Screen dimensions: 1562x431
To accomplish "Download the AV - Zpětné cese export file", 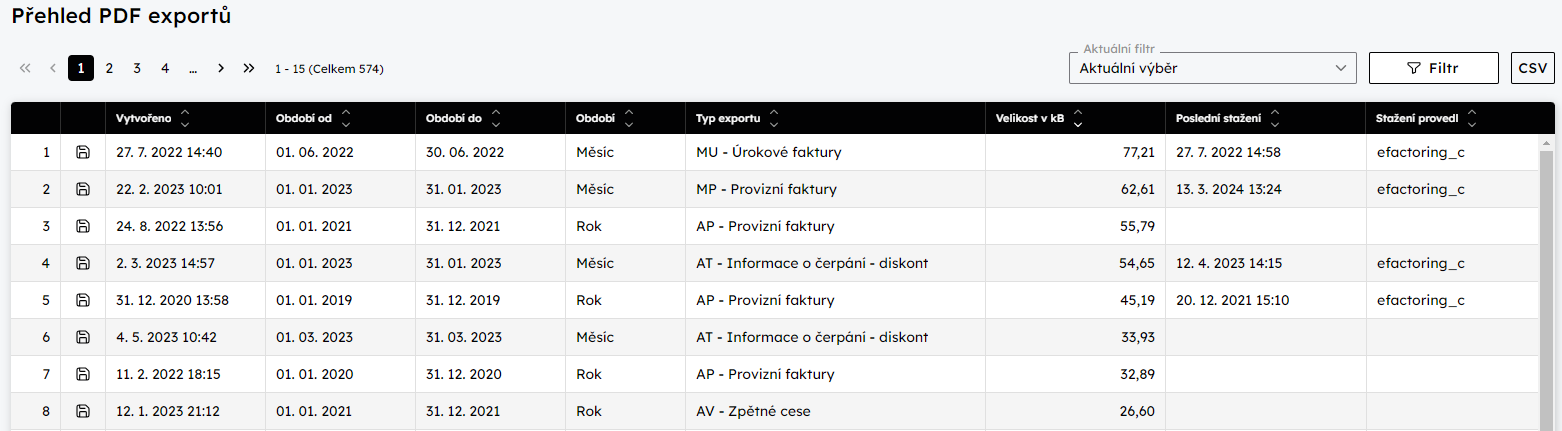I will point(83,411).
